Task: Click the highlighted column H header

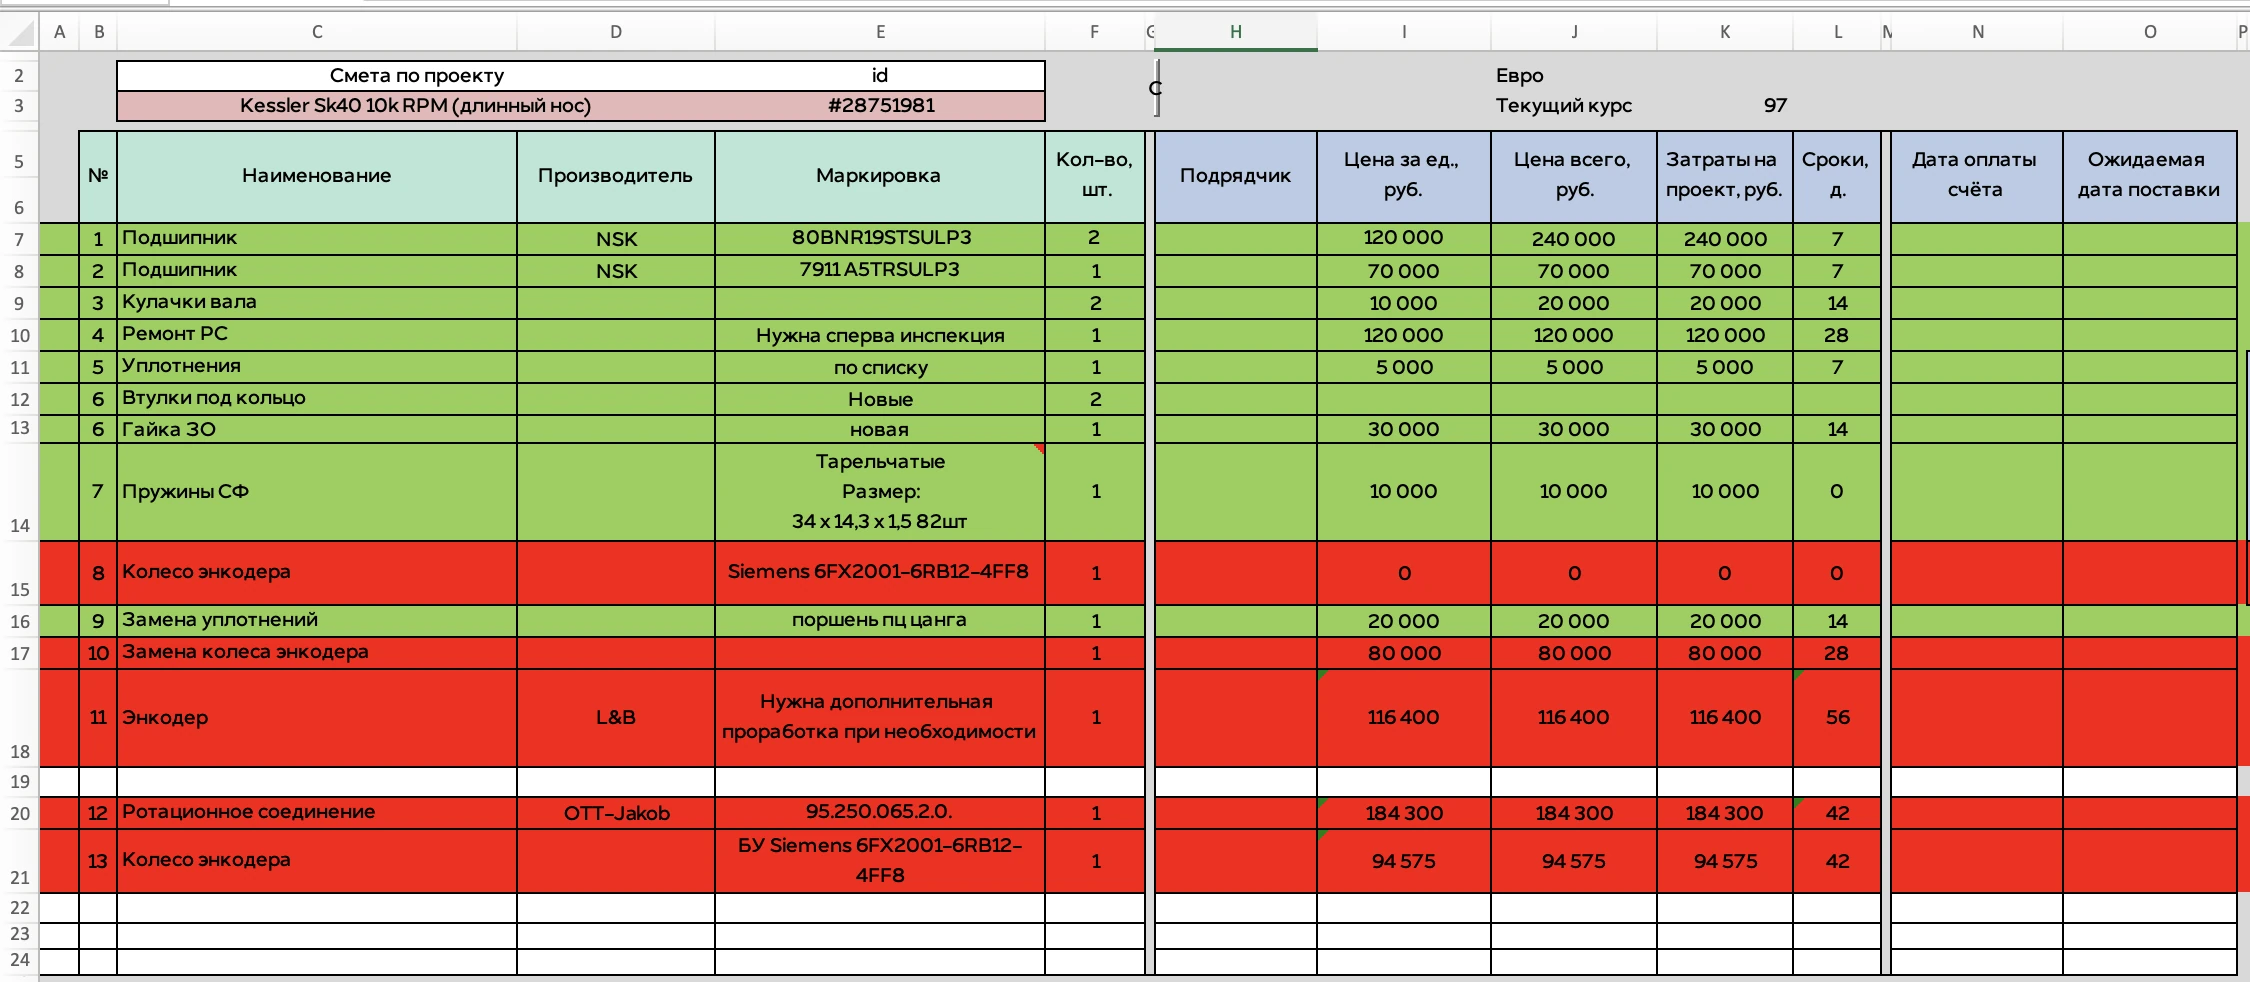Action: tap(1236, 32)
